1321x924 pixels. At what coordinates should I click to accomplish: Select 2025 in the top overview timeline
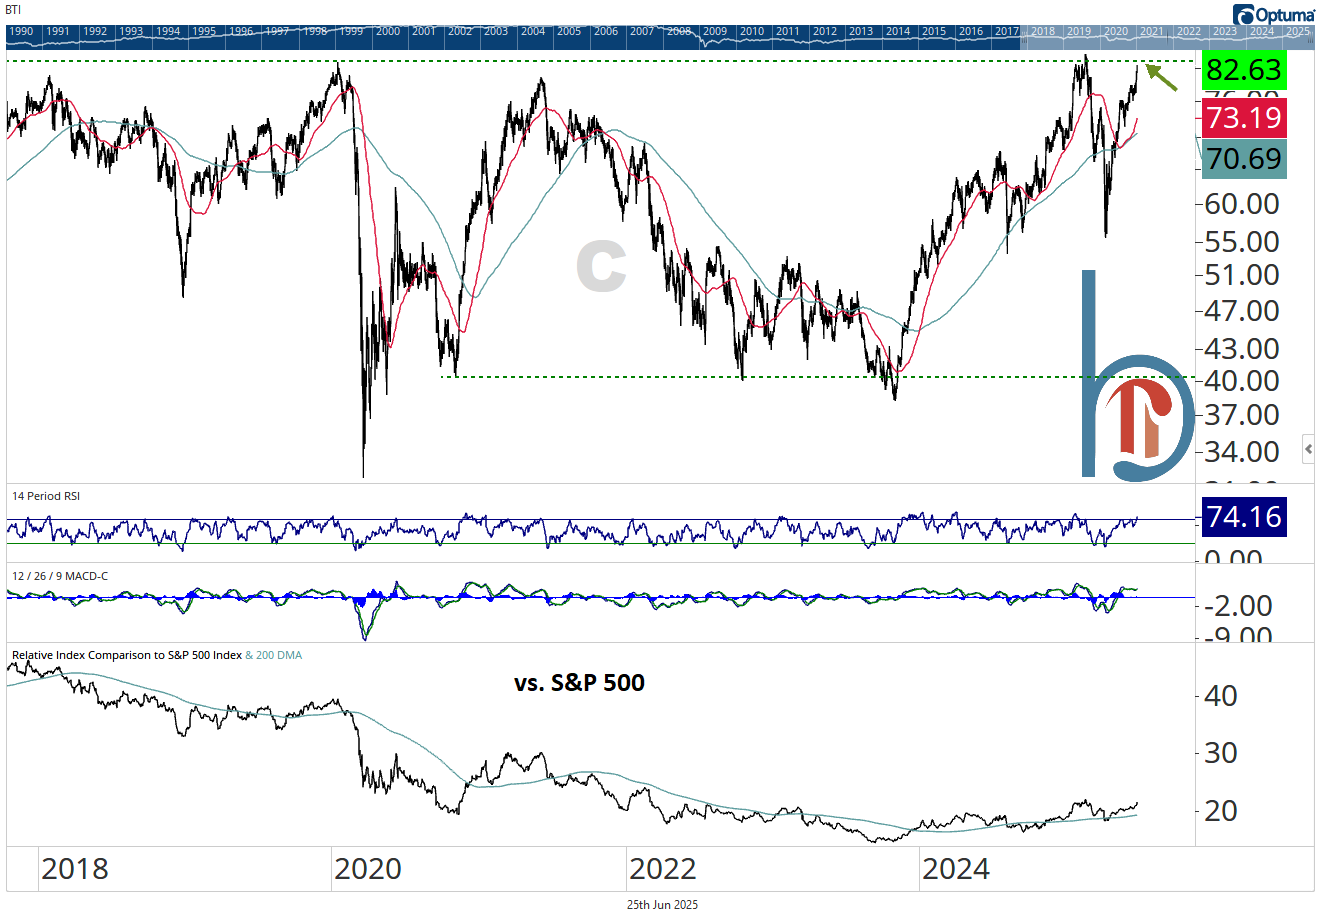coord(1298,31)
